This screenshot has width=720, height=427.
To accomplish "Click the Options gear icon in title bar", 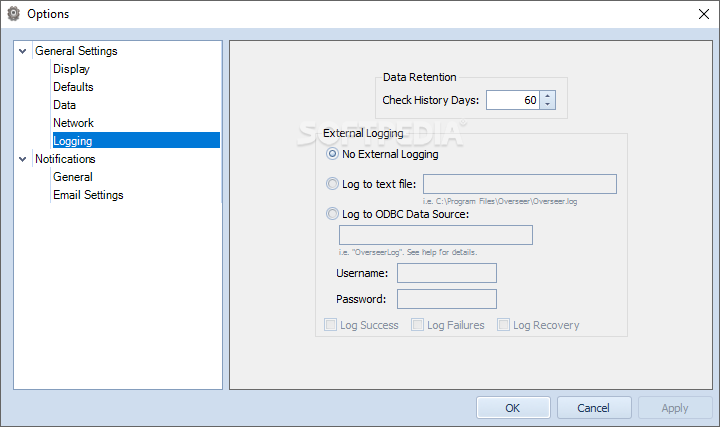I will (14, 14).
